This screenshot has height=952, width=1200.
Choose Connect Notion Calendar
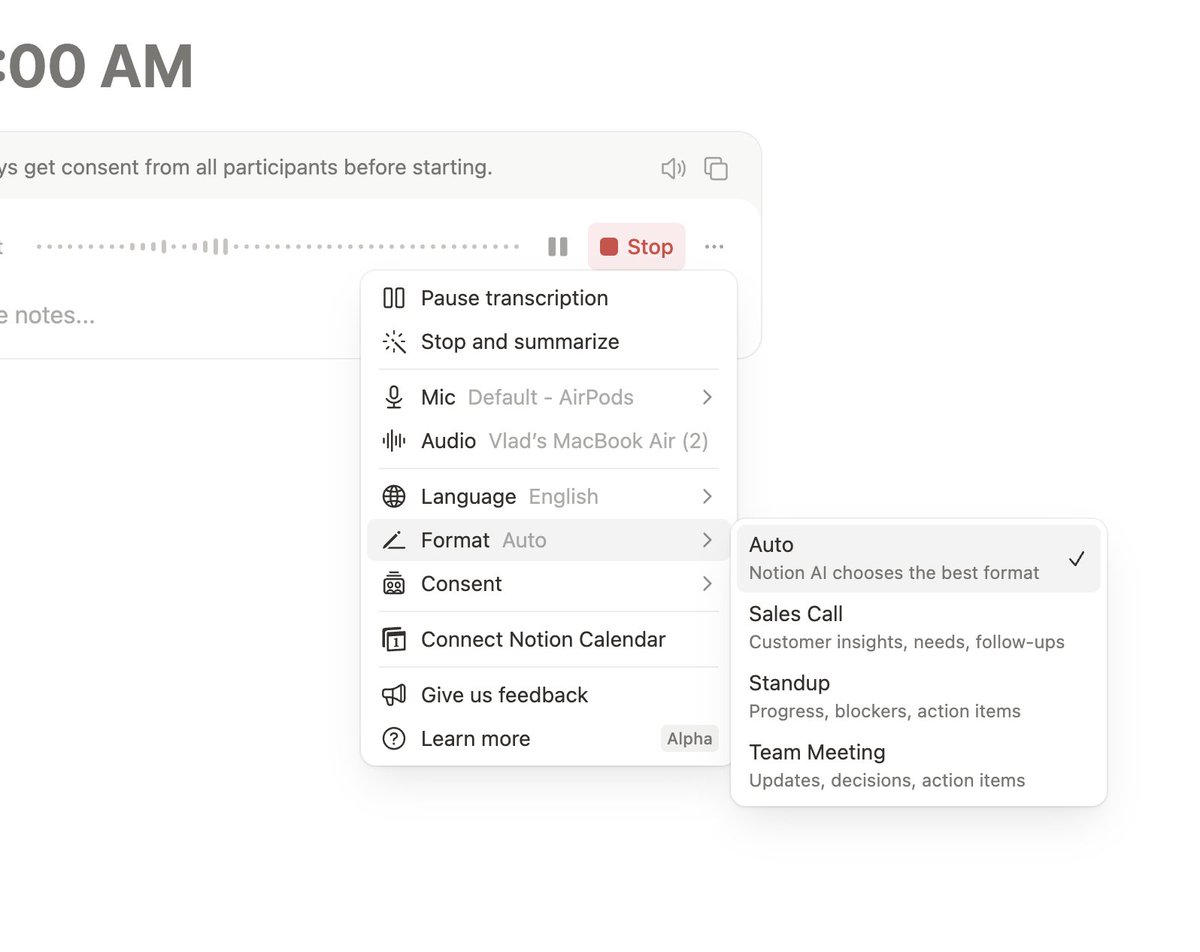click(x=549, y=640)
